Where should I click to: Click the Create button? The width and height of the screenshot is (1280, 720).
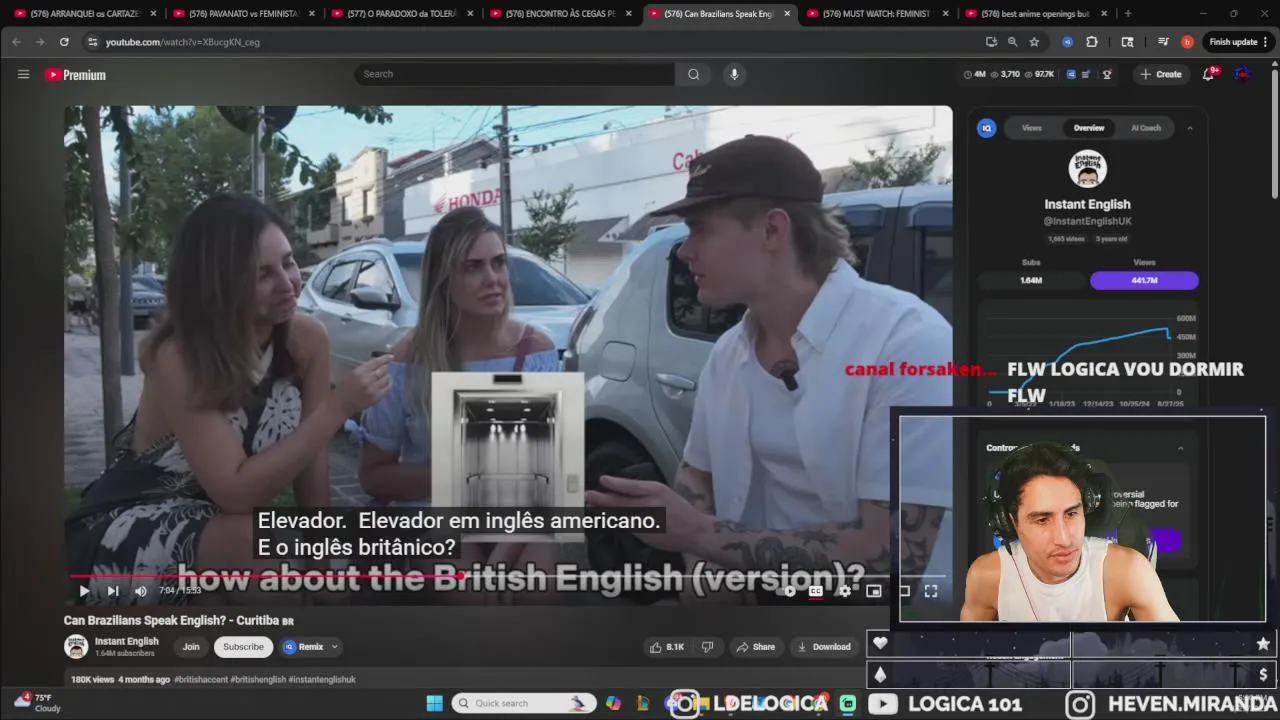pyautogui.click(x=1161, y=74)
